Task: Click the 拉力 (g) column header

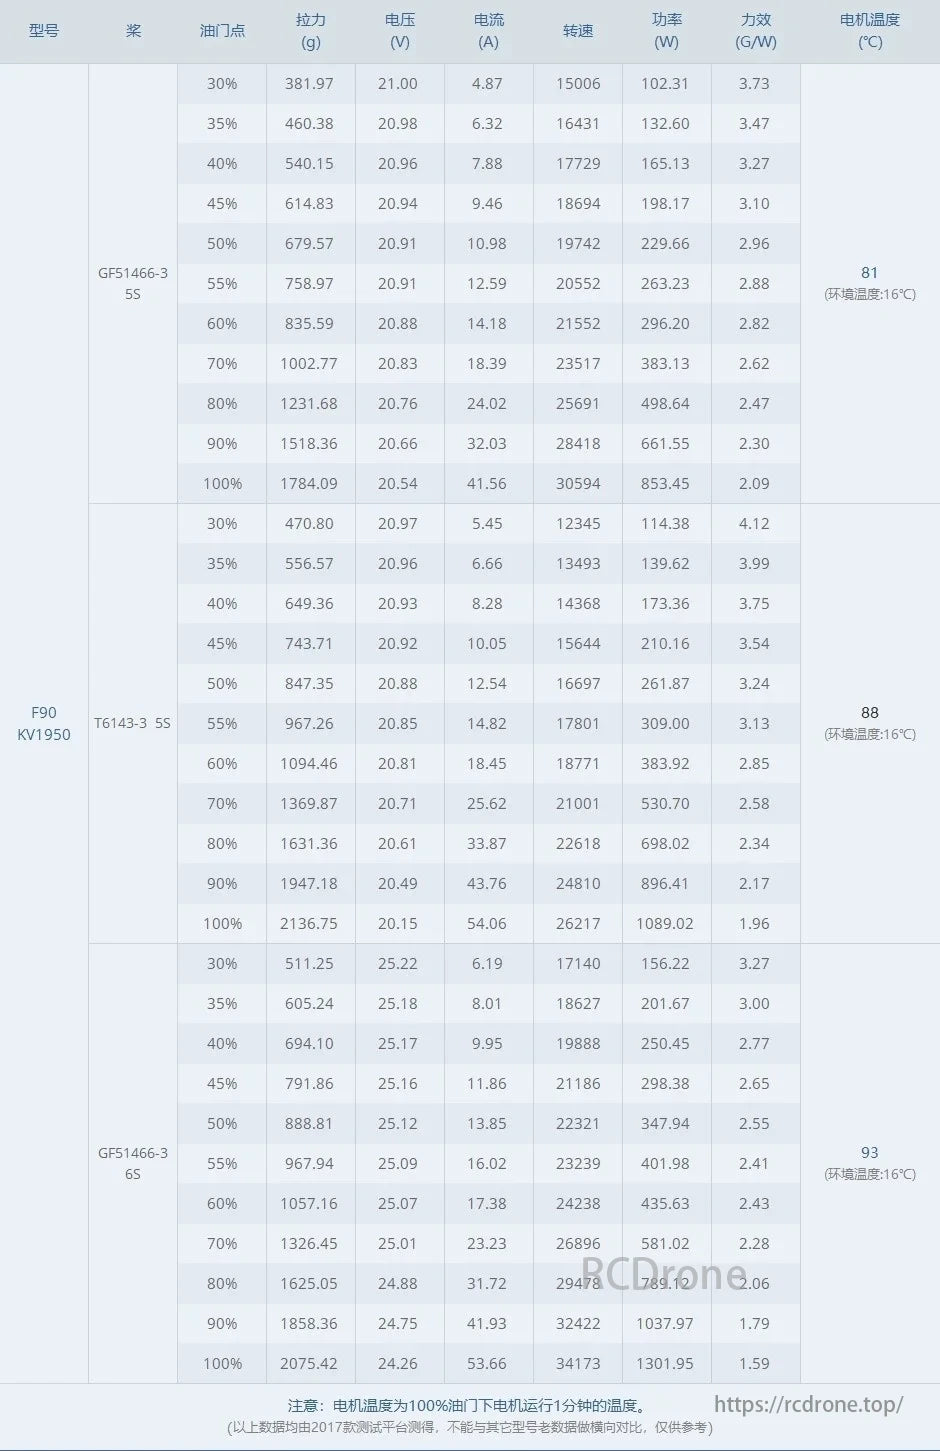Action: (x=310, y=31)
